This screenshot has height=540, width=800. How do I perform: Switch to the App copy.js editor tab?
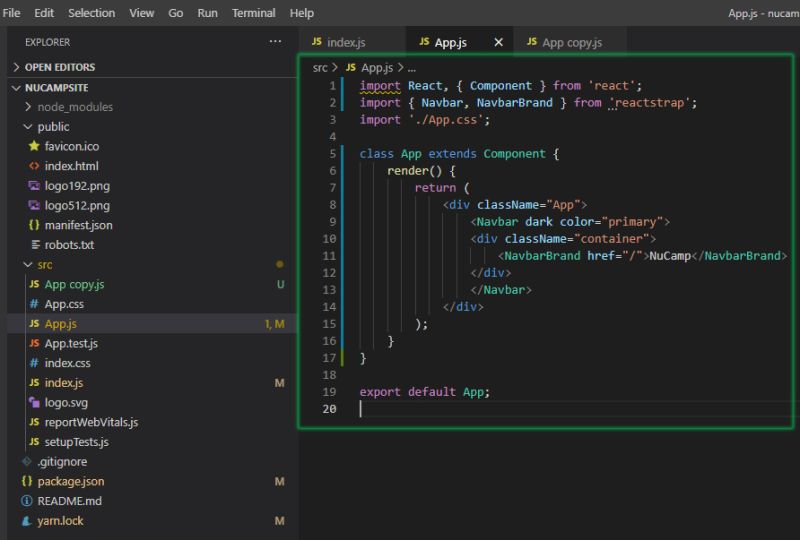571,42
